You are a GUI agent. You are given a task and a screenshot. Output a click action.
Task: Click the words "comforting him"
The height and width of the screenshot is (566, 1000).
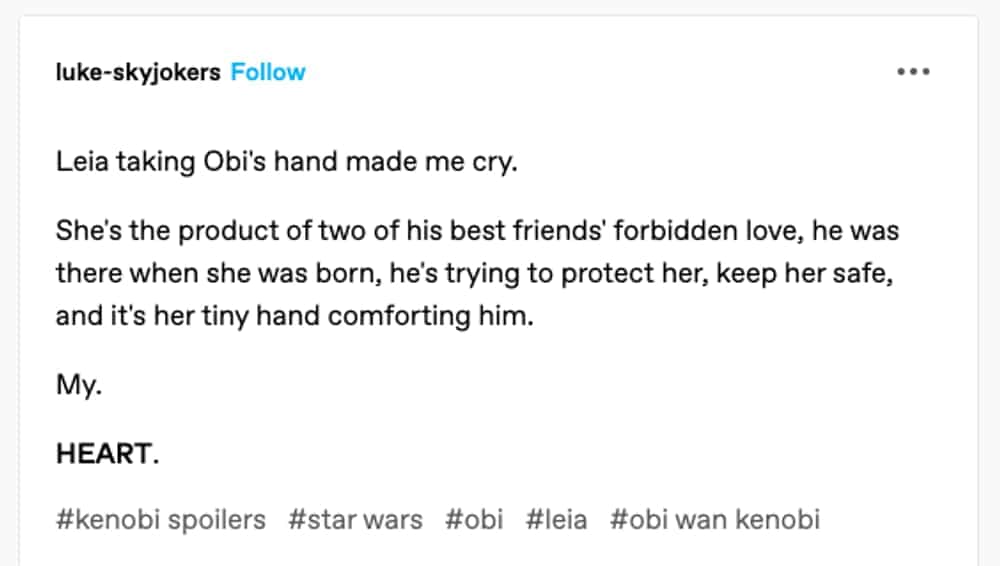tap(431, 317)
